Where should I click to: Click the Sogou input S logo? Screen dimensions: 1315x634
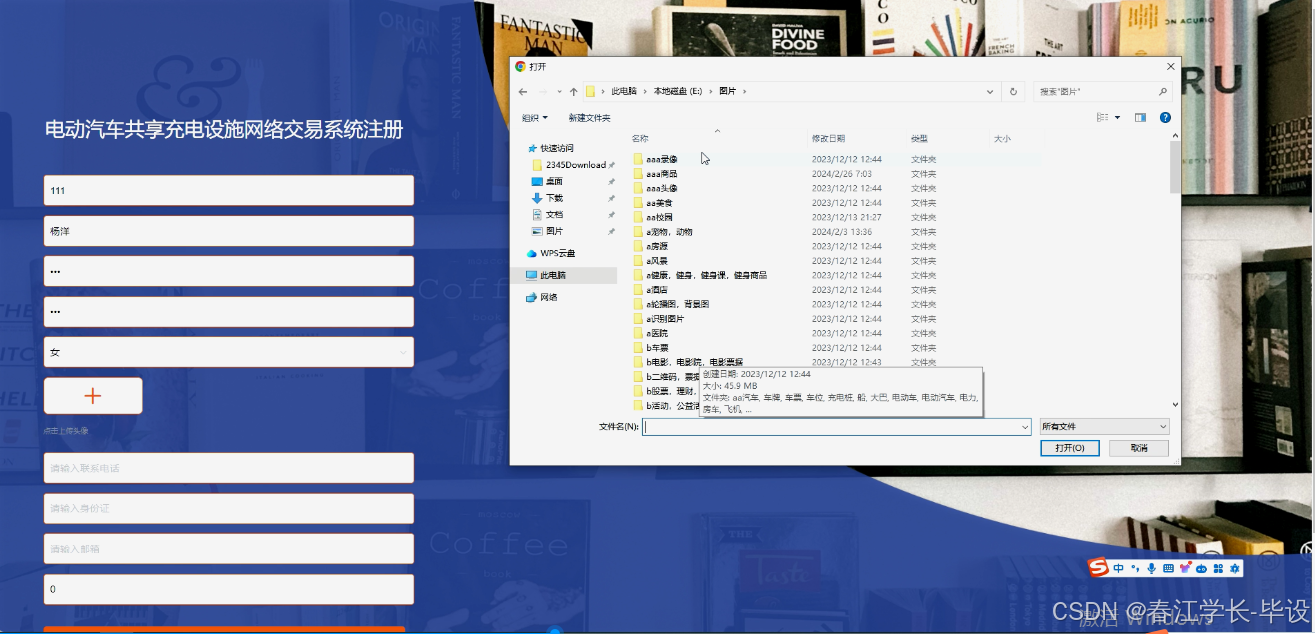point(1099,568)
